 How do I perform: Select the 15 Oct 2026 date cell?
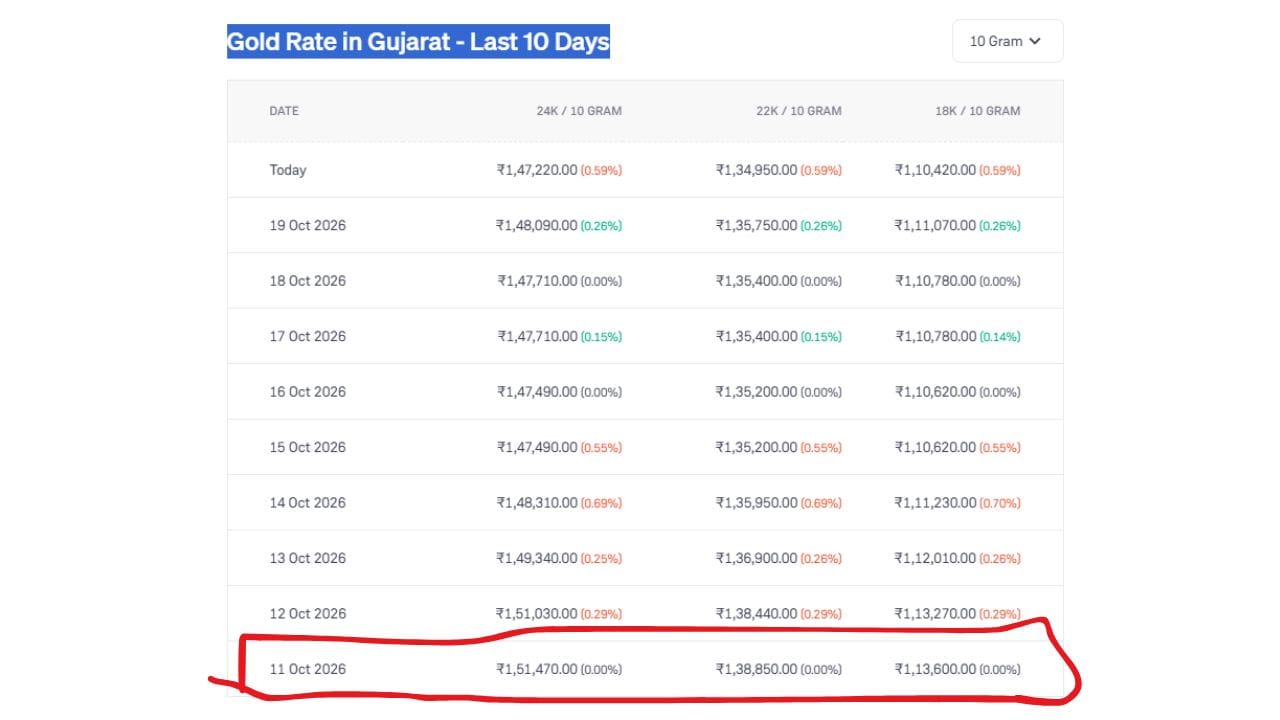click(x=308, y=447)
